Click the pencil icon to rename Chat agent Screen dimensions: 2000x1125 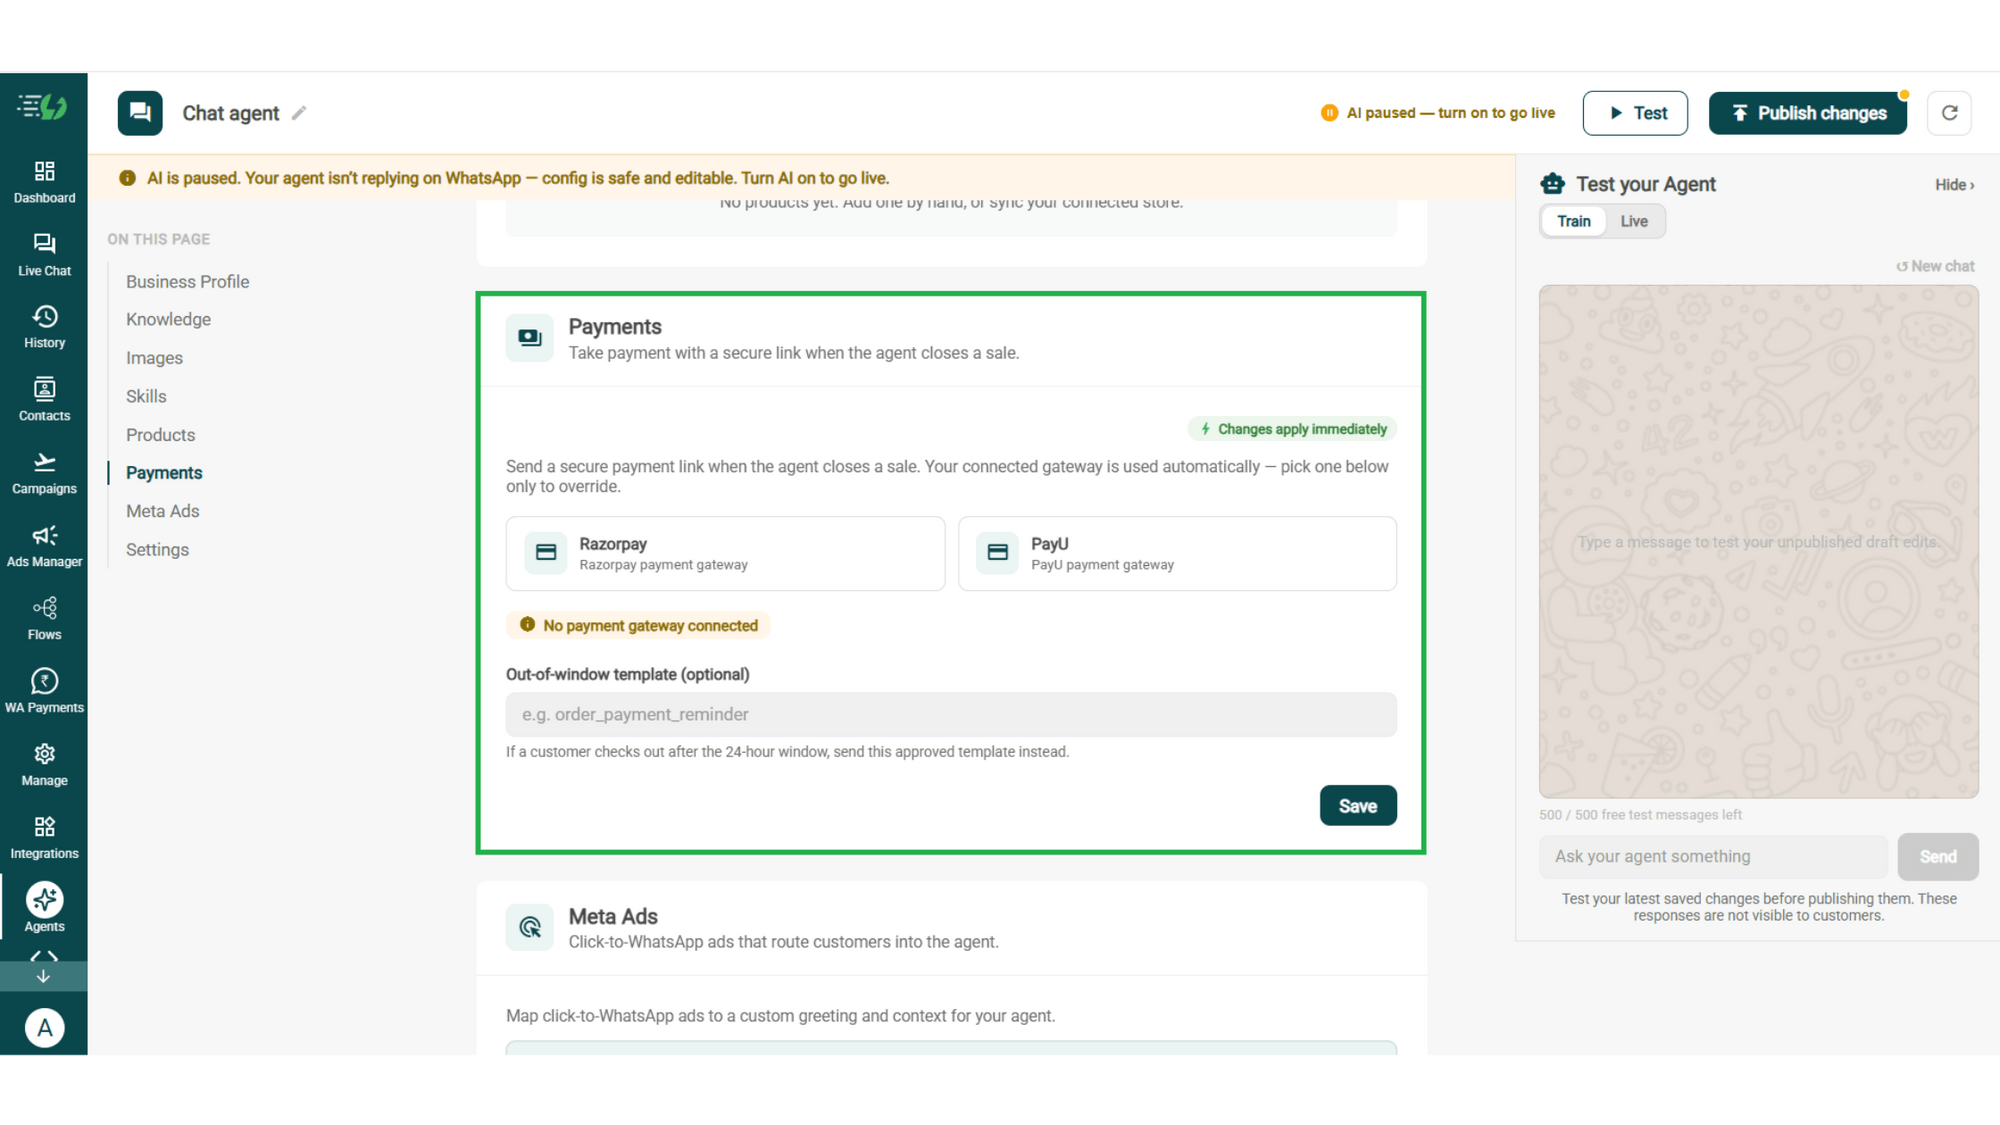[298, 113]
